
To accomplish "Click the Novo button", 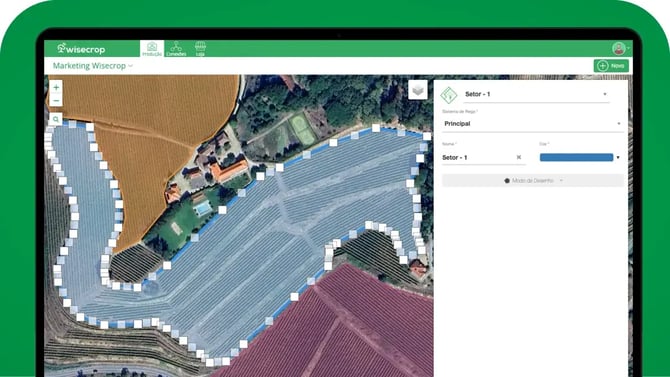I will pos(611,66).
